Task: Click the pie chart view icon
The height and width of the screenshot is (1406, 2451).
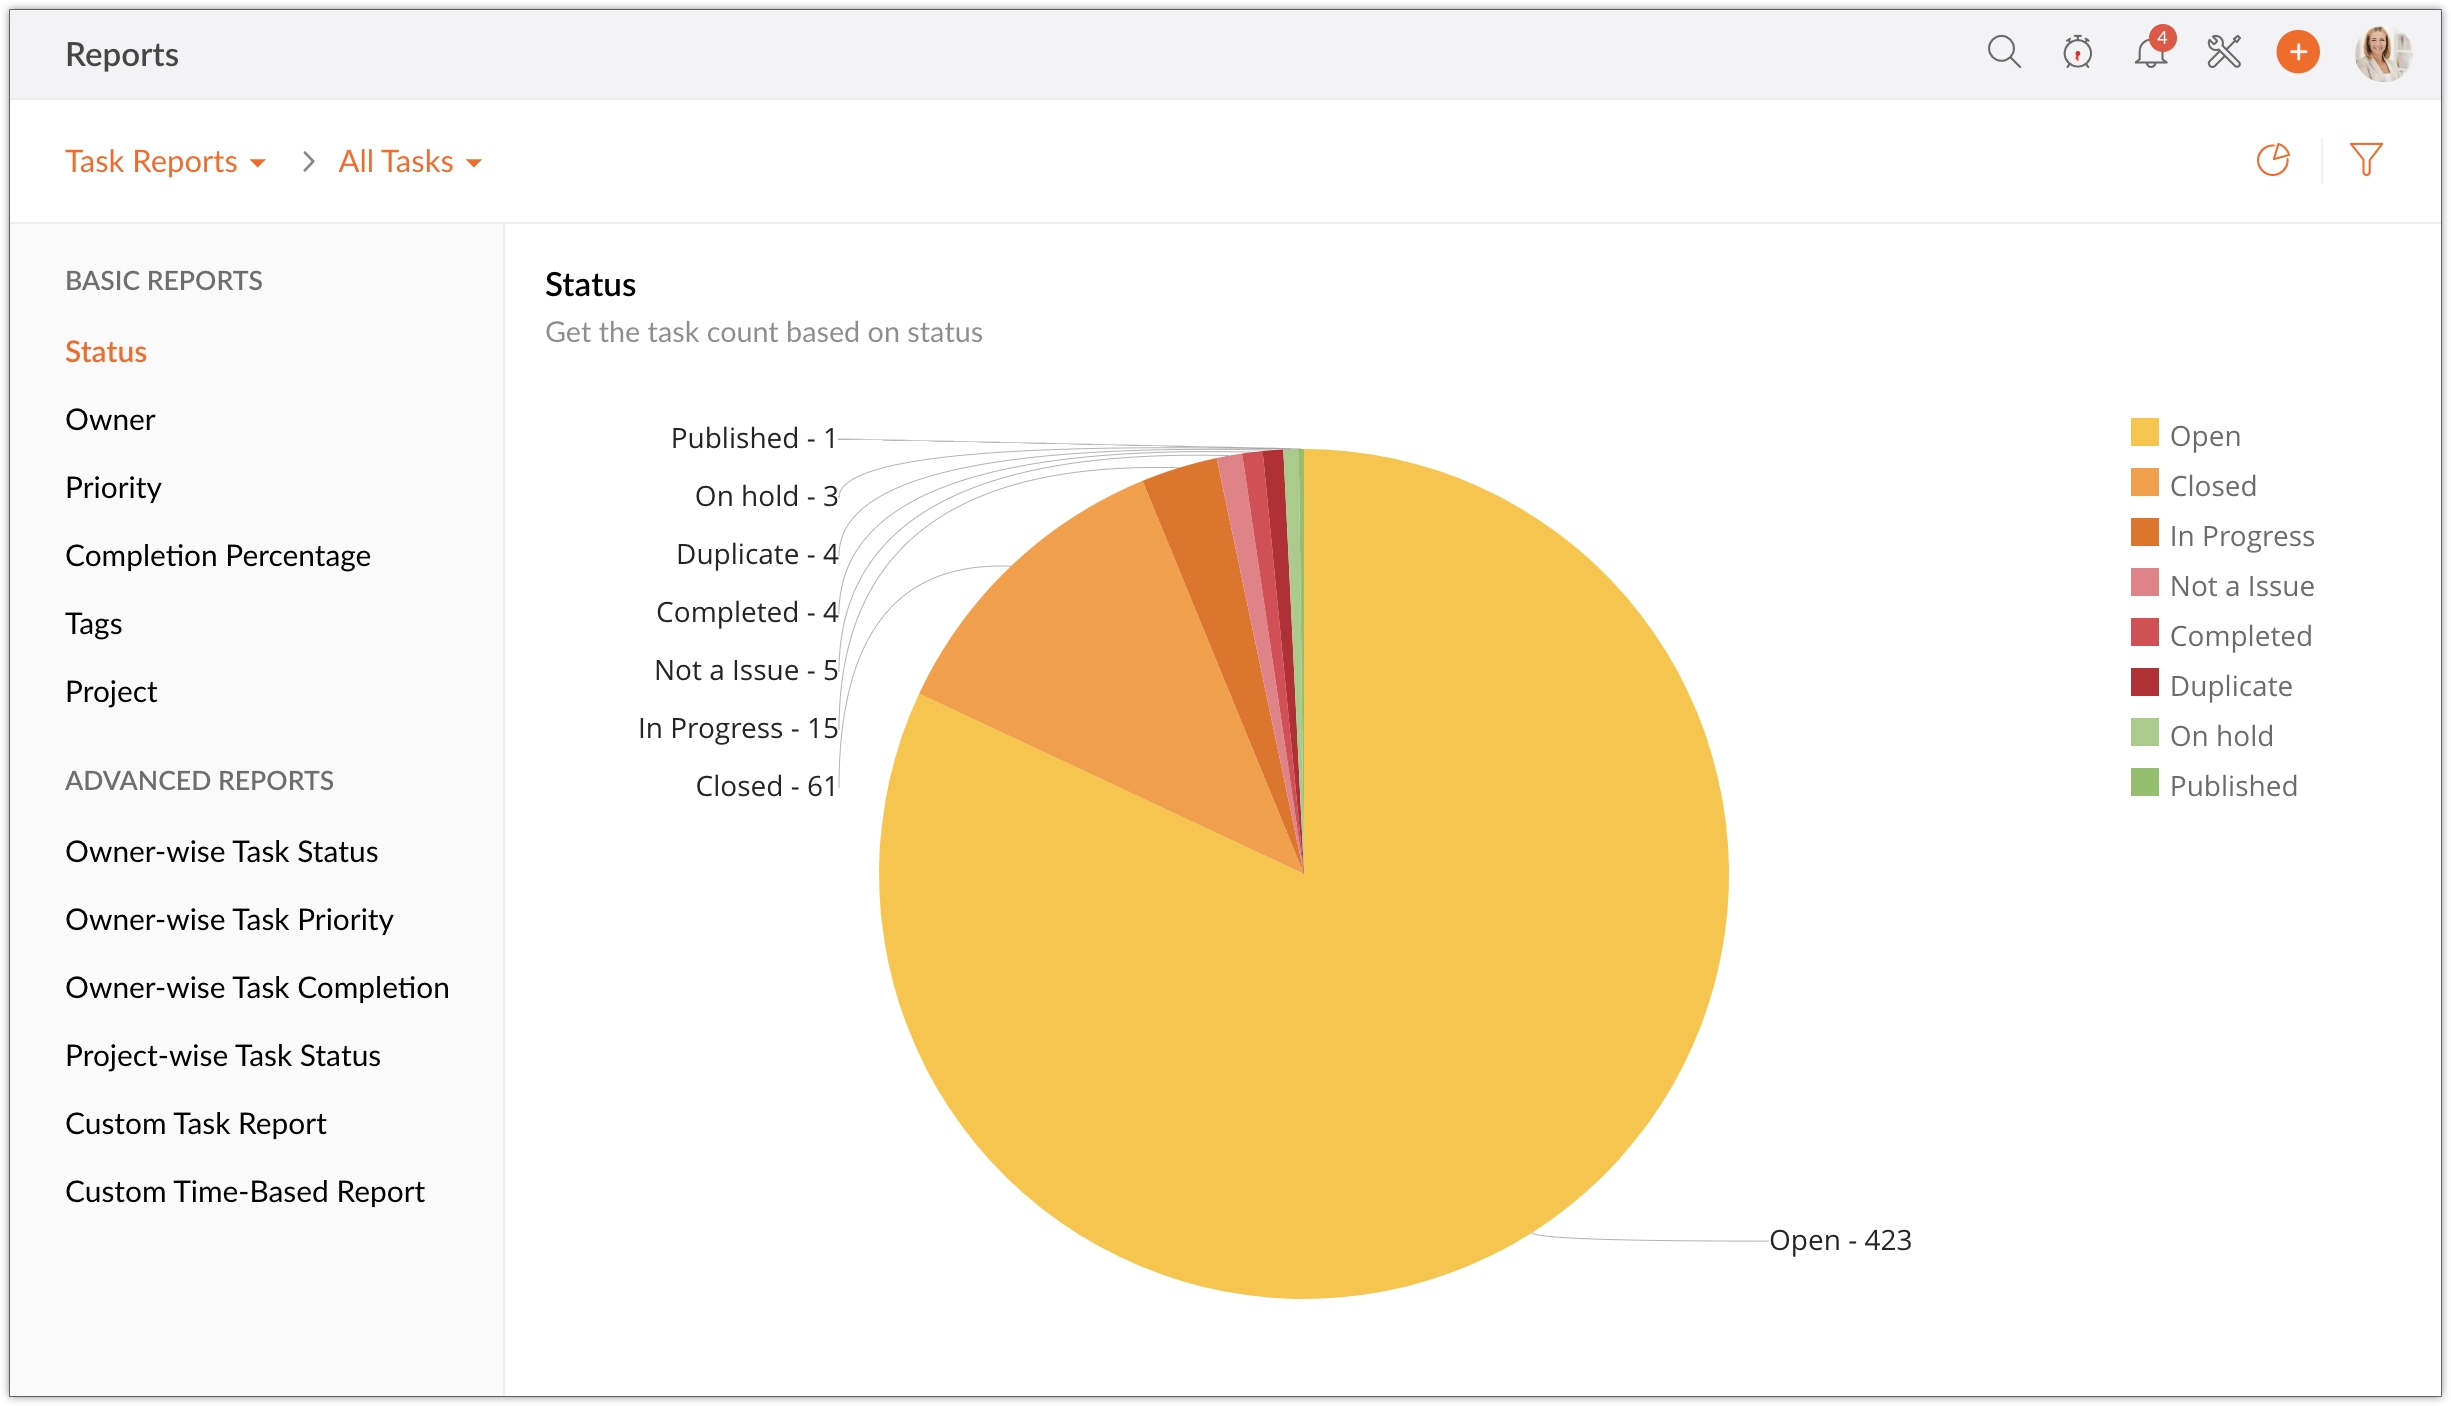Action: (2273, 160)
